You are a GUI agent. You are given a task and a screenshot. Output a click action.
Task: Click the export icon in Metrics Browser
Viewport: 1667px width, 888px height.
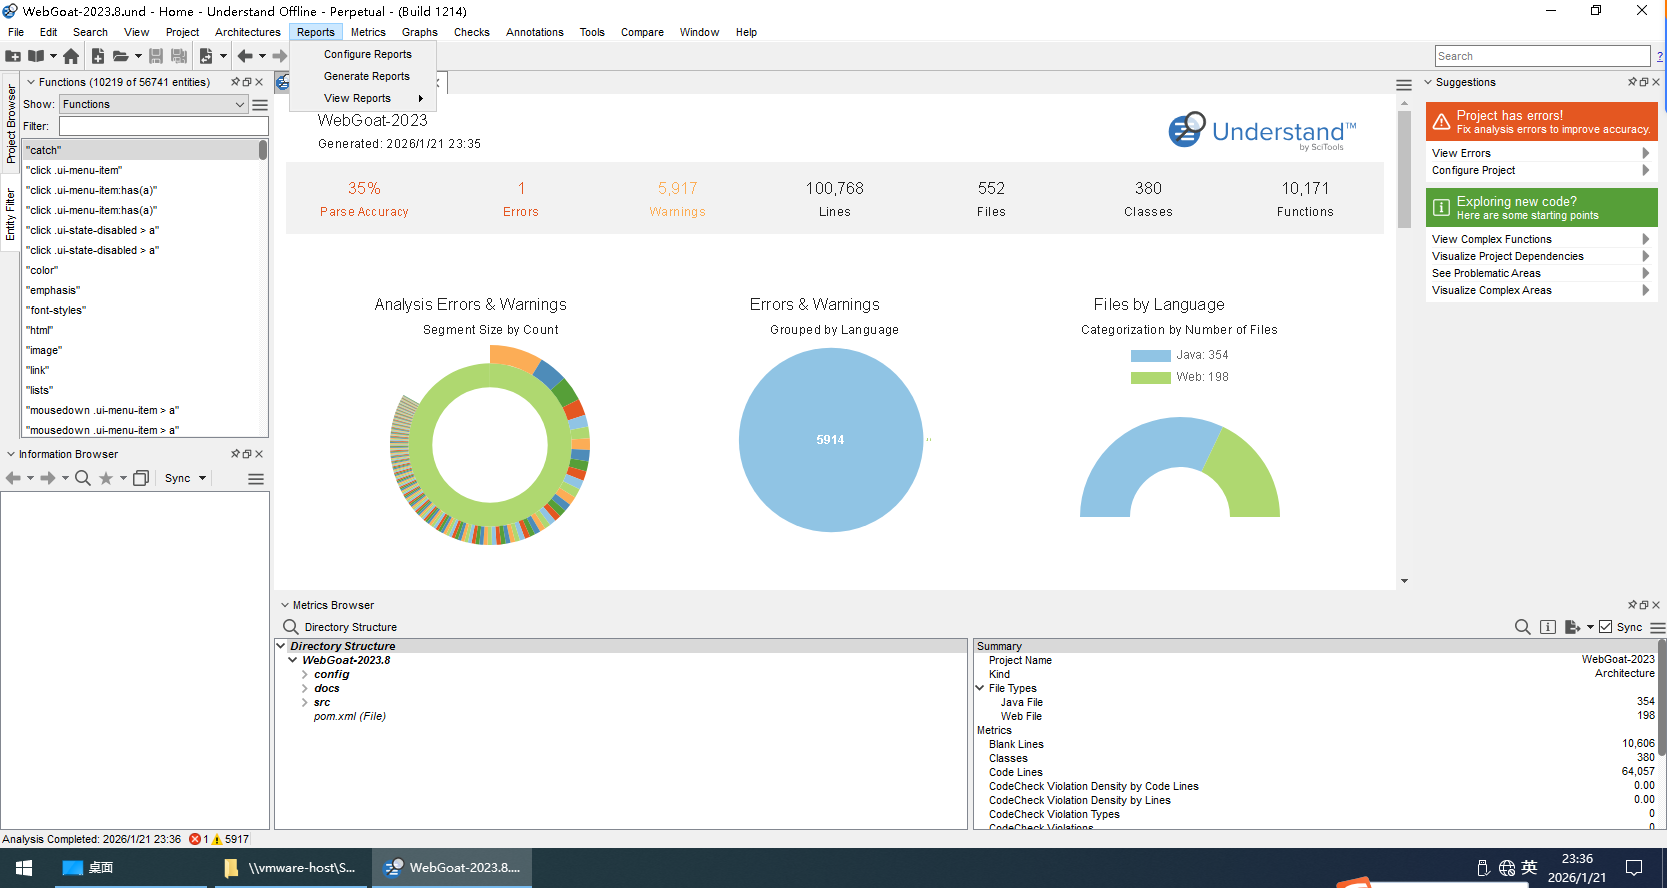[x=1572, y=627]
